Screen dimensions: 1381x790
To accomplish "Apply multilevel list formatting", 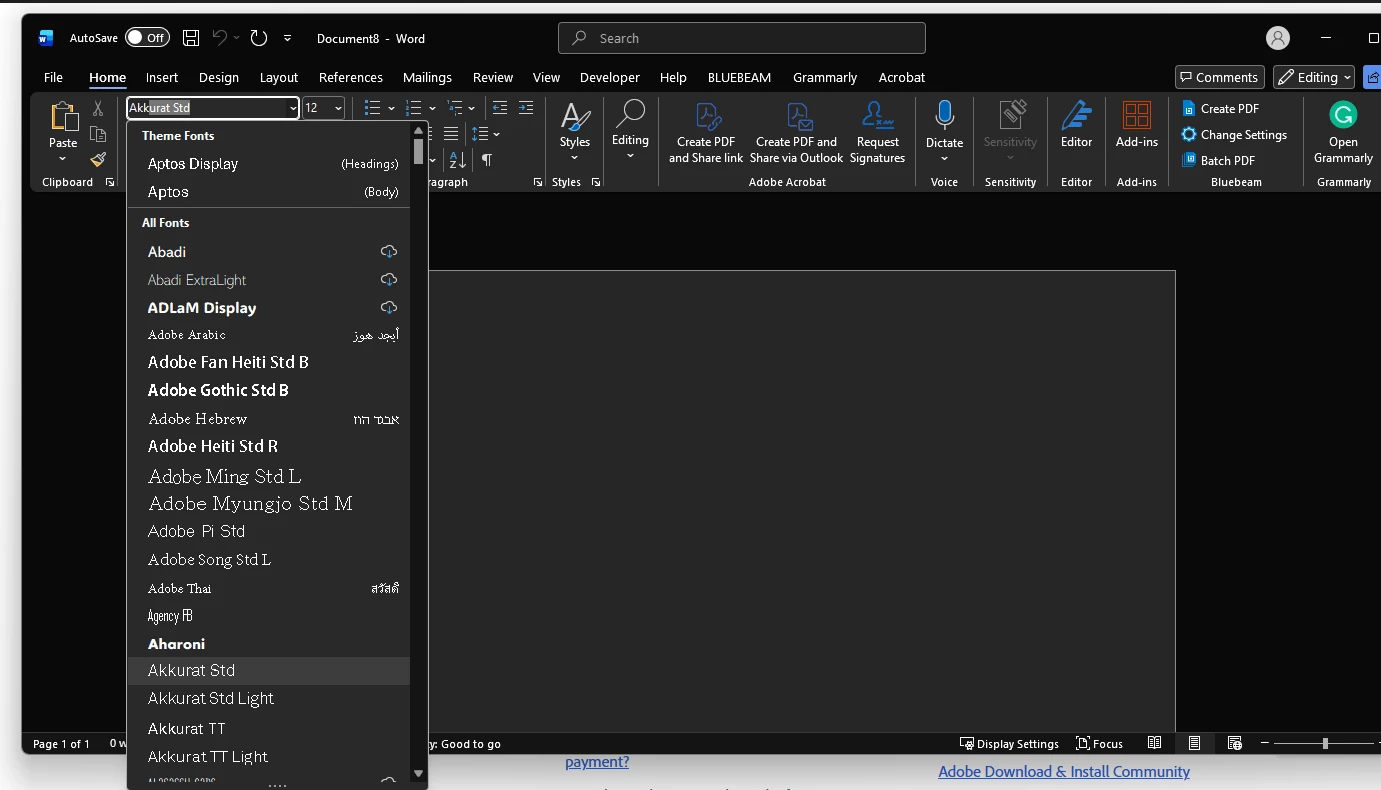I will pos(455,108).
